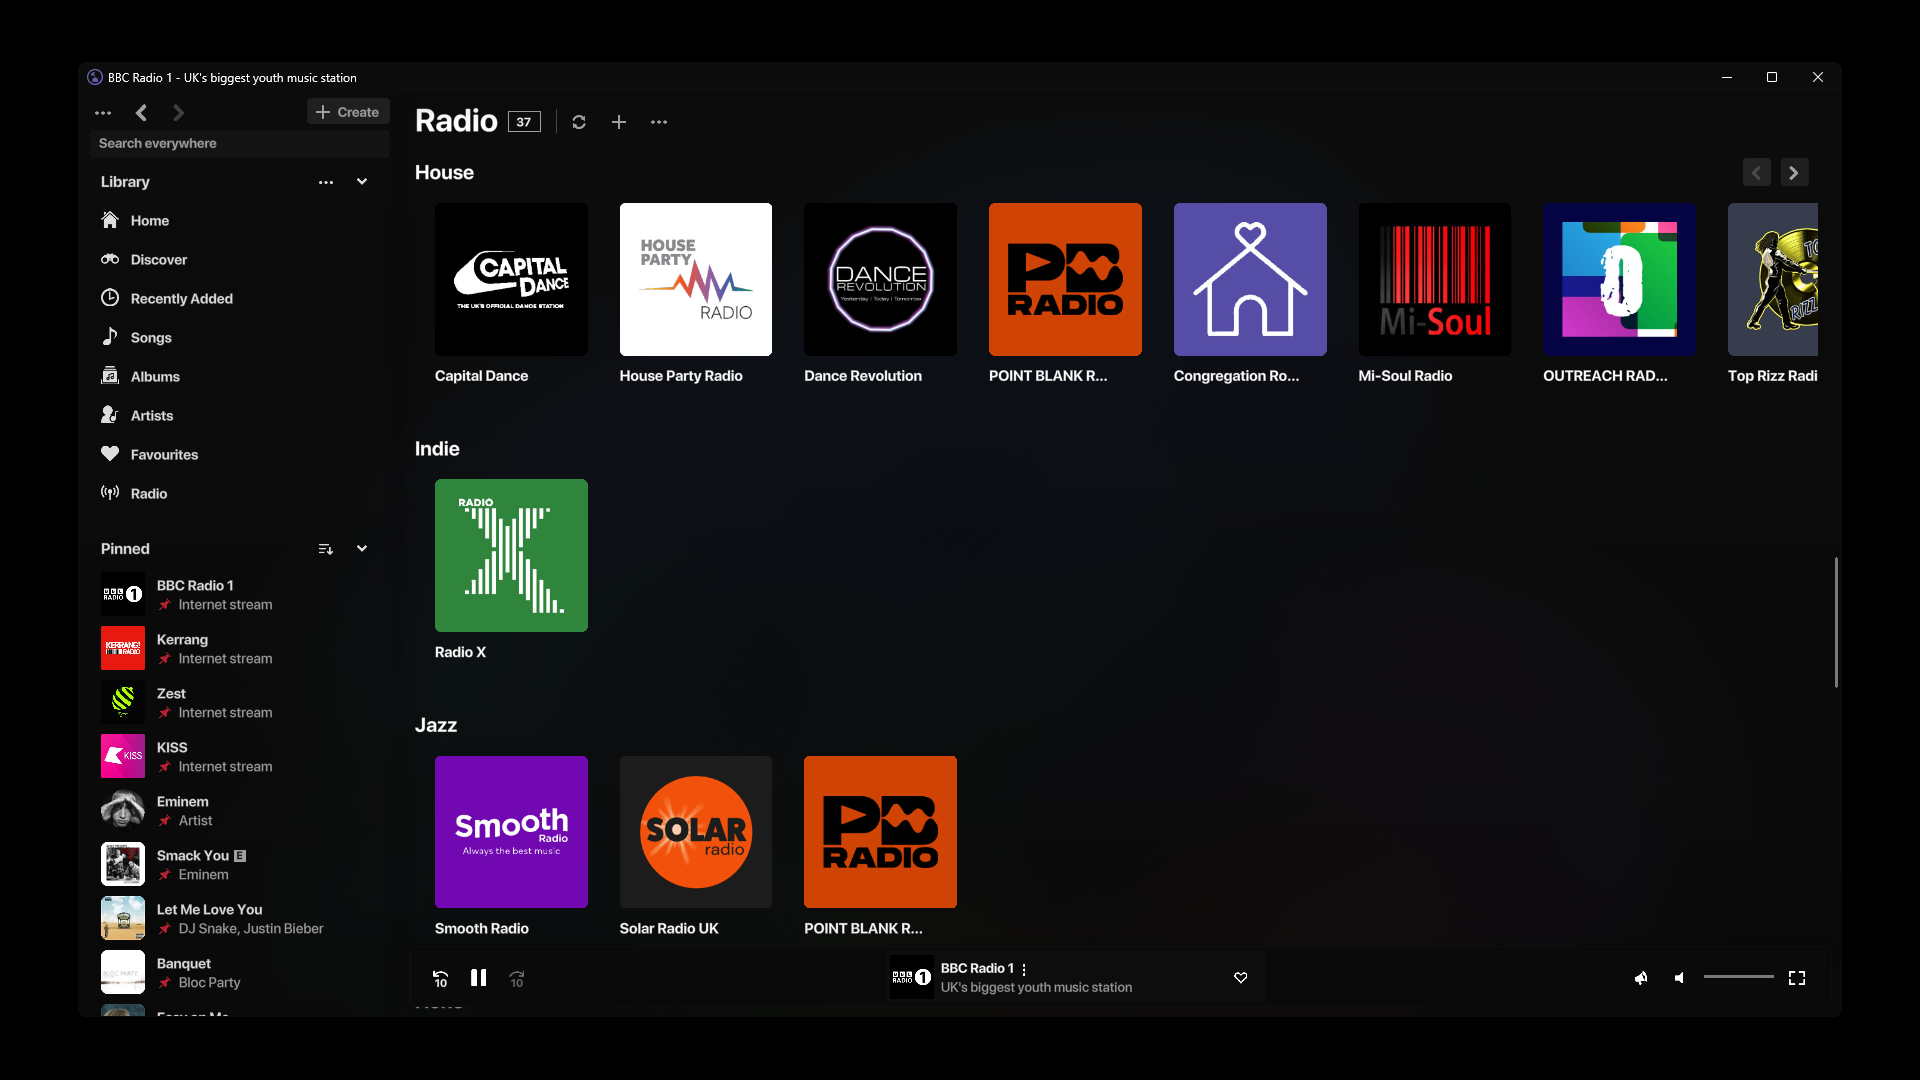Image resolution: width=1920 pixels, height=1080 pixels.
Task: Sort the Pinned list
Action: (x=326, y=549)
